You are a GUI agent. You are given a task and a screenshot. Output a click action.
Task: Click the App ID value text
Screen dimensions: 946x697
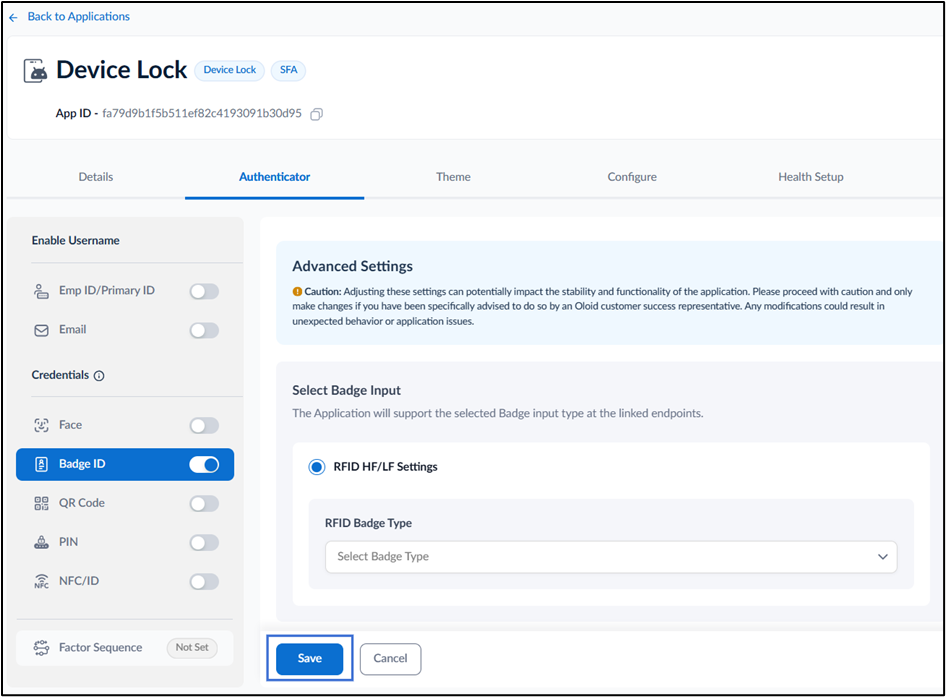pos(202,113)
